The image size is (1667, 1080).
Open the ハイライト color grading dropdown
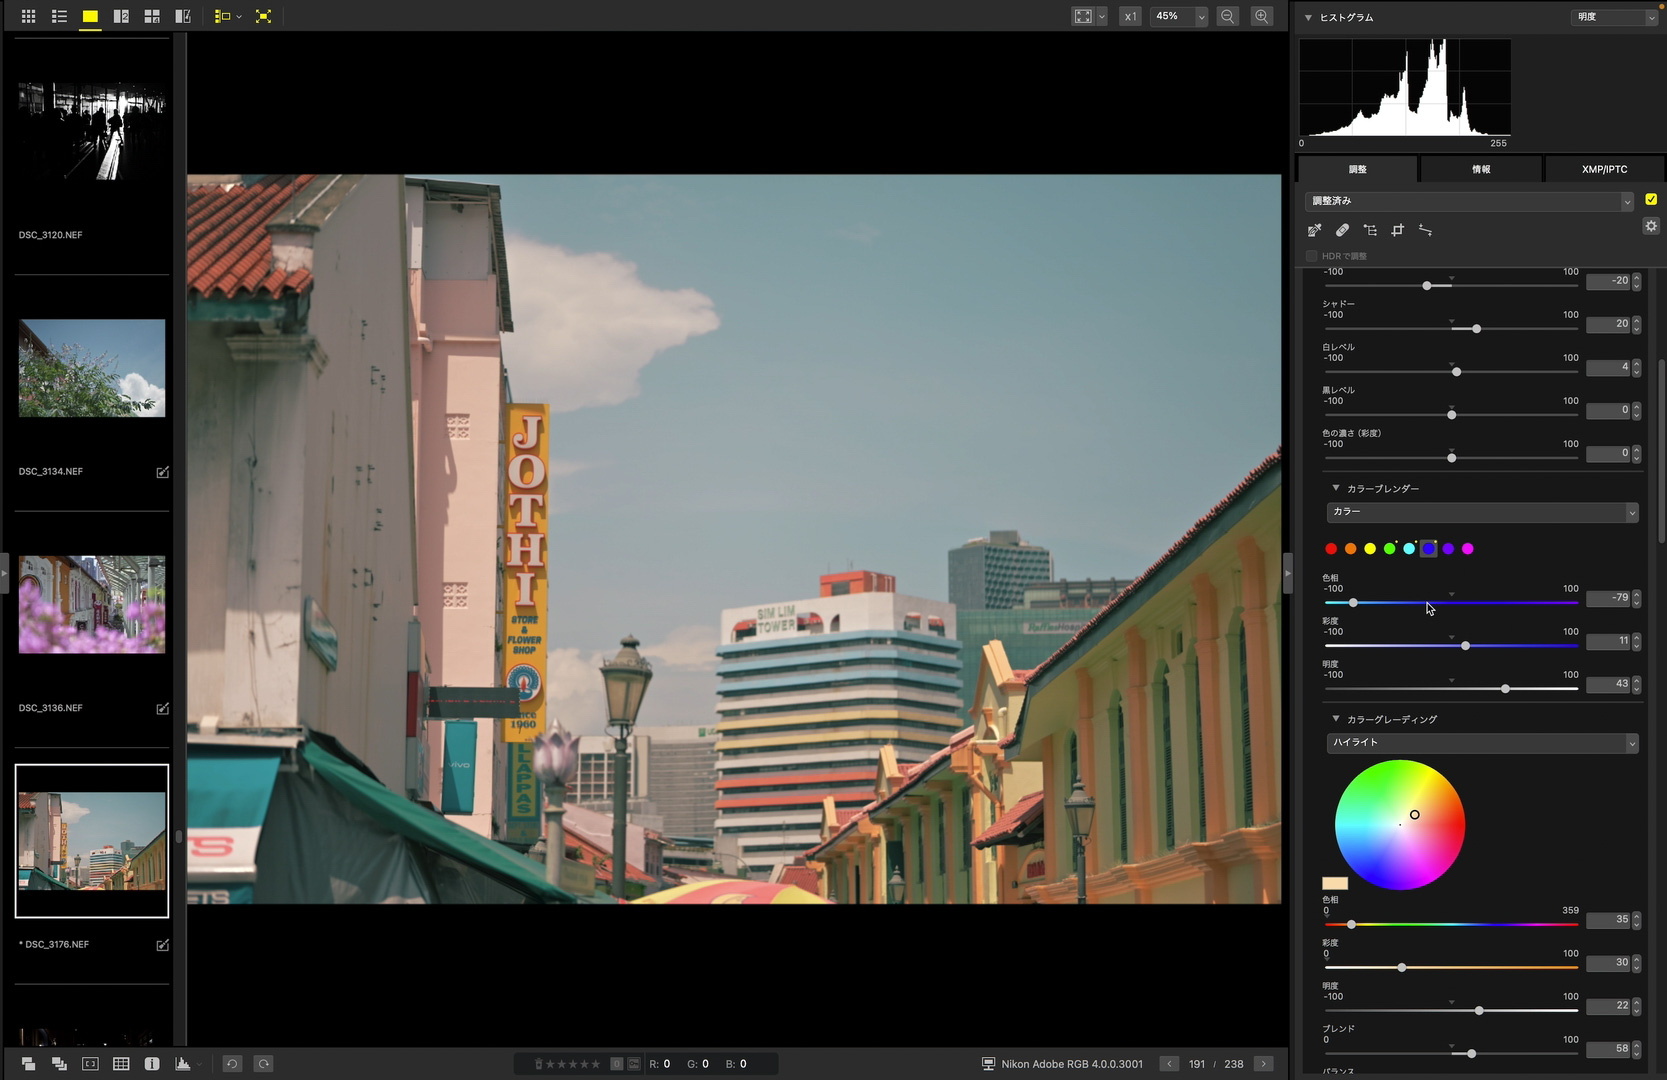pos(1482,742)
